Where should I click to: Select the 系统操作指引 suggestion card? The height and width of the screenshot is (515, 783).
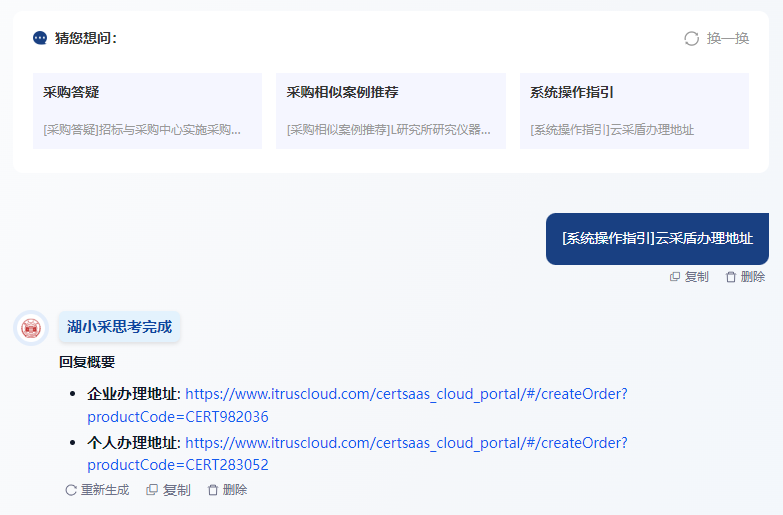633,111
